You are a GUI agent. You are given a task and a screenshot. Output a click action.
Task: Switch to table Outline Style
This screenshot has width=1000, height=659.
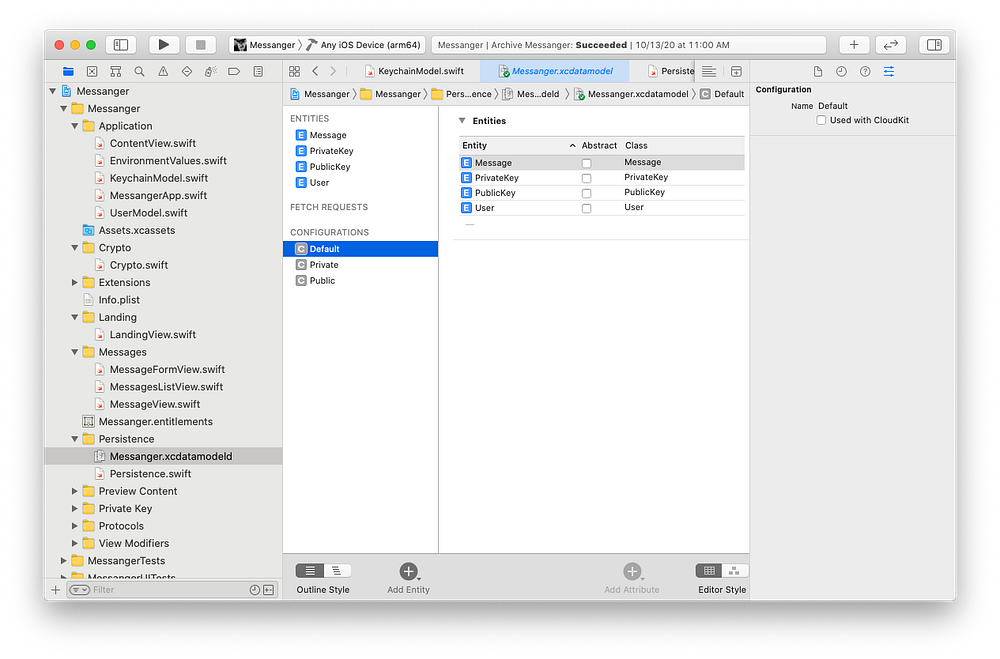(x=310, y=570)
